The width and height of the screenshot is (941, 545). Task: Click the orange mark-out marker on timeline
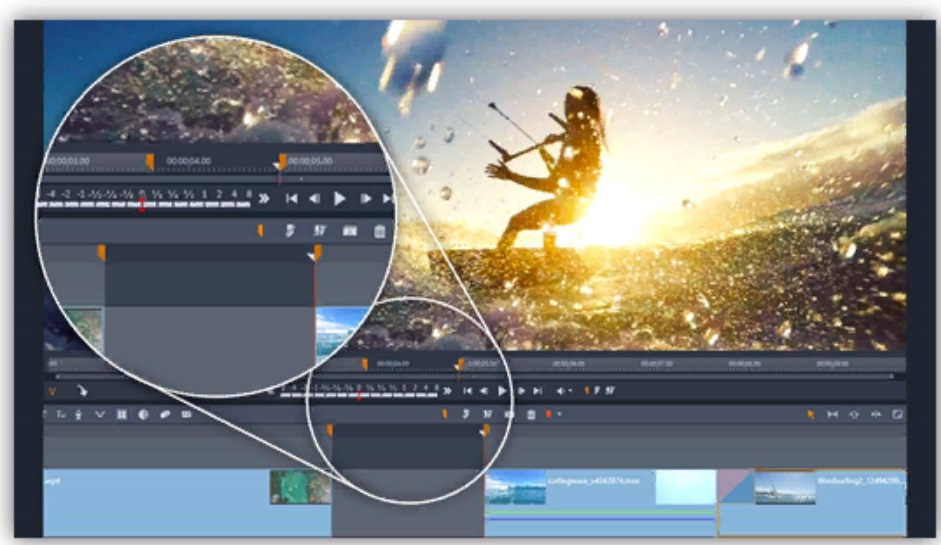coord(486,430)
